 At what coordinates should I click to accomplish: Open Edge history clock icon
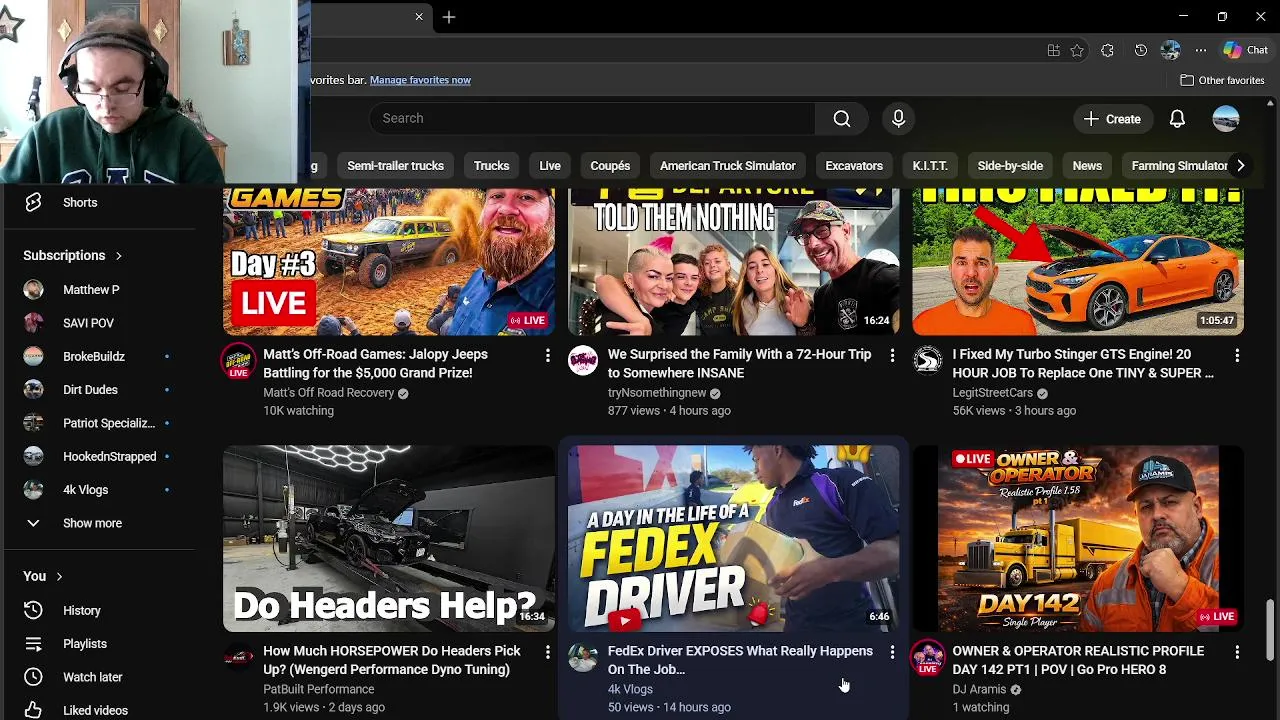click(1141, 50)
